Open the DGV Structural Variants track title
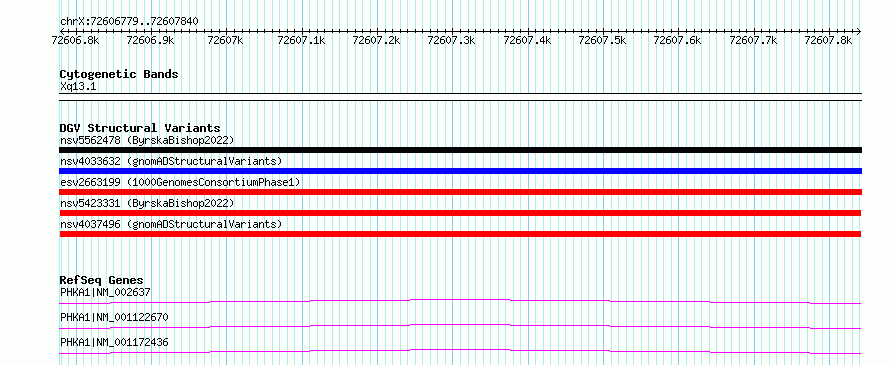Viewport: 890px width, 365px height. 140,128
